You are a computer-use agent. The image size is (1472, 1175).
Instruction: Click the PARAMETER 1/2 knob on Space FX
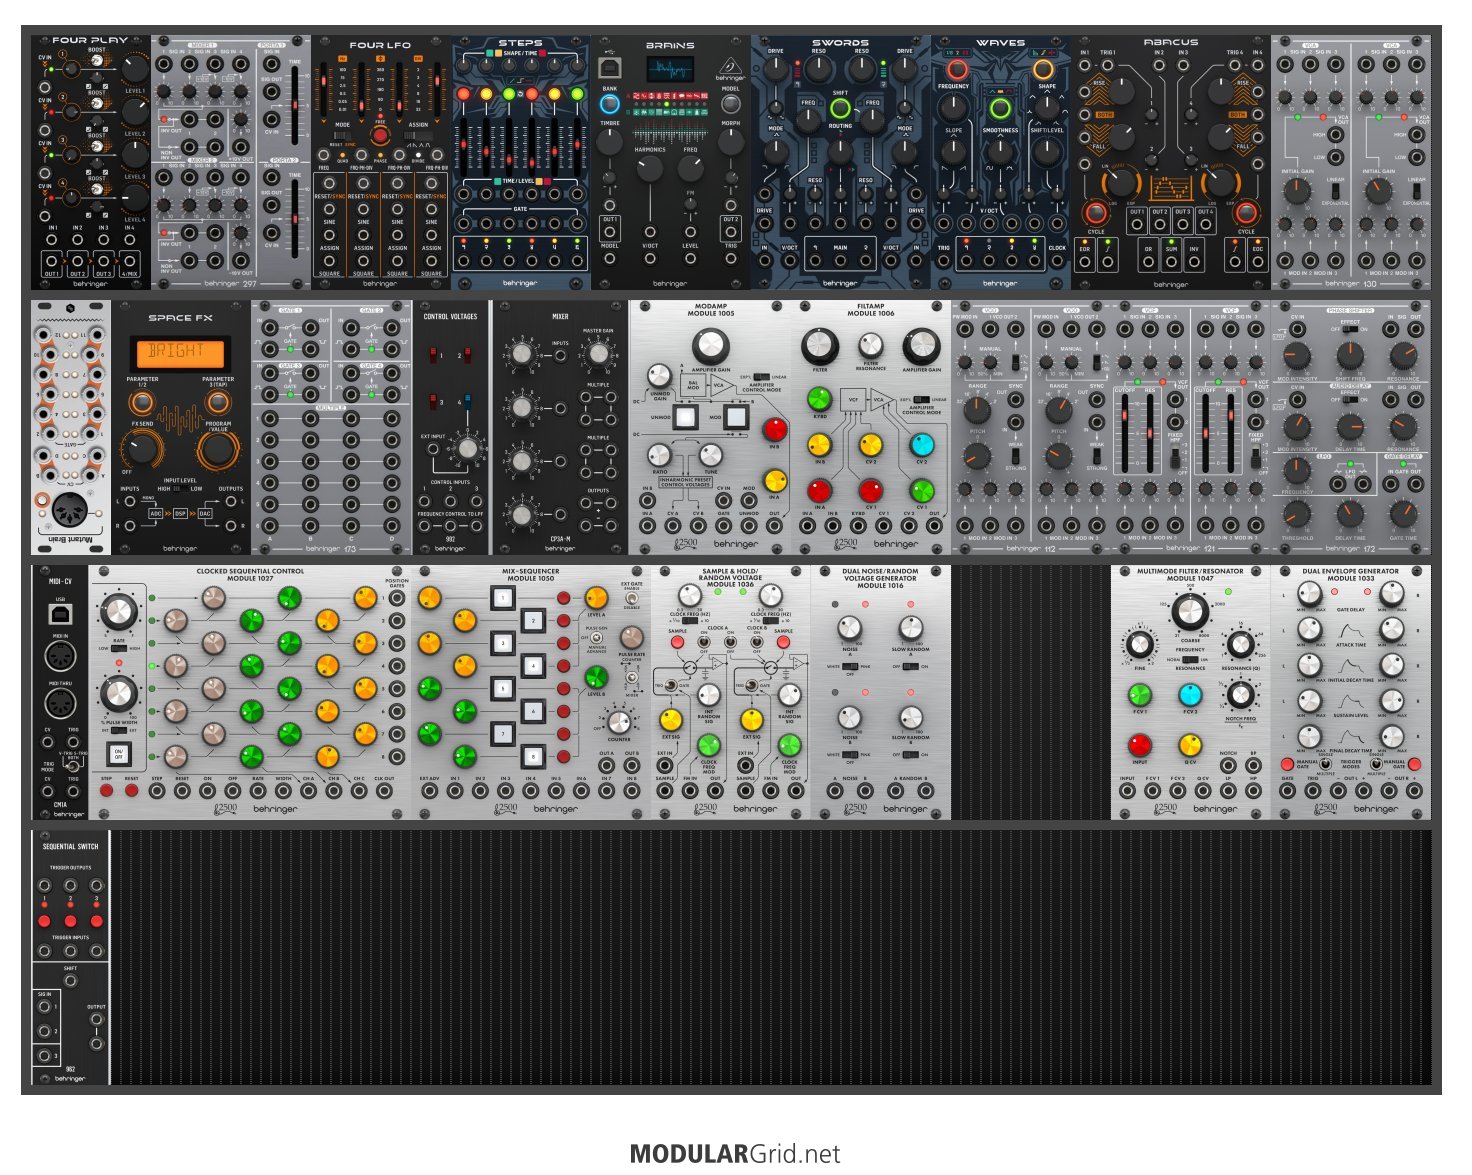point(142,402)
